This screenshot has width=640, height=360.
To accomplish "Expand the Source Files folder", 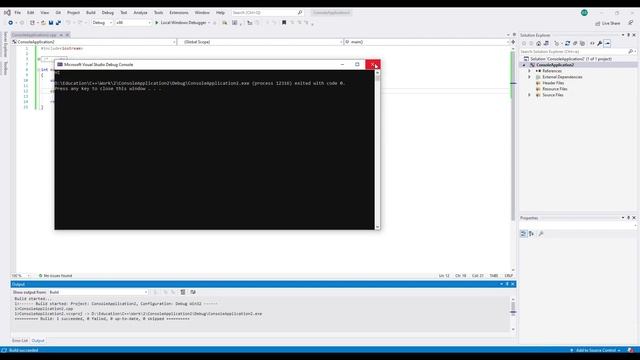I will coord(529,95).
